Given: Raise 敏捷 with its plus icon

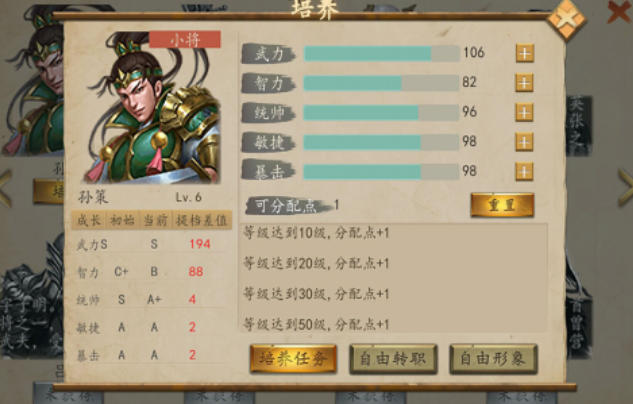Looking at the screenshot, I should 524,142.
